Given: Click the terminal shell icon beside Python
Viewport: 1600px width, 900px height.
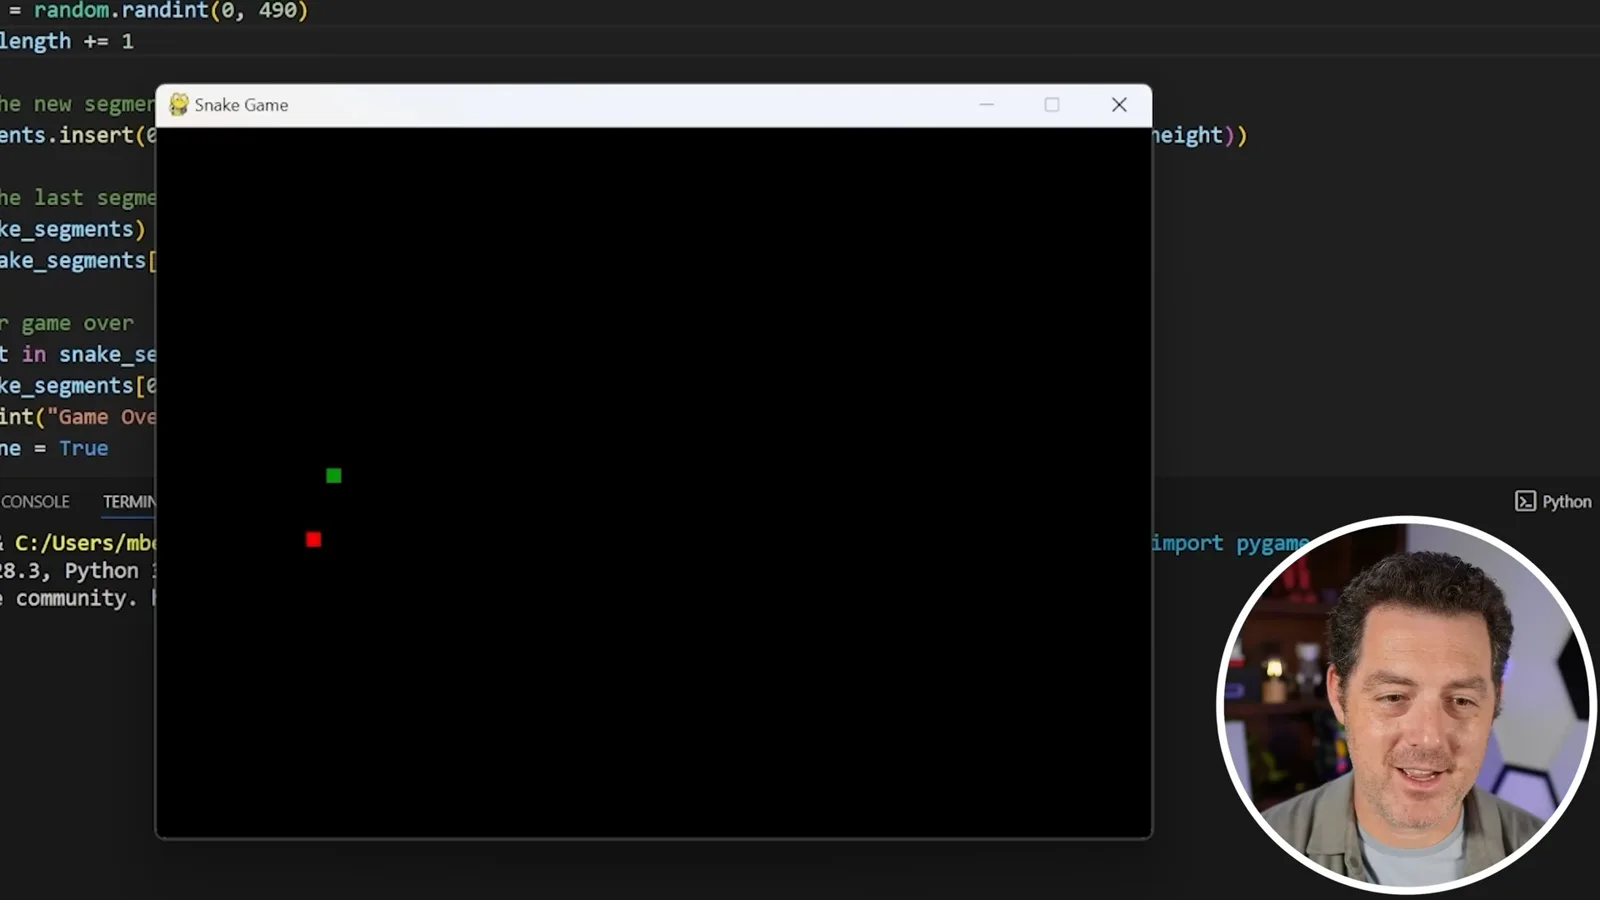Looking at the screenshot, I should [1525, 502].
